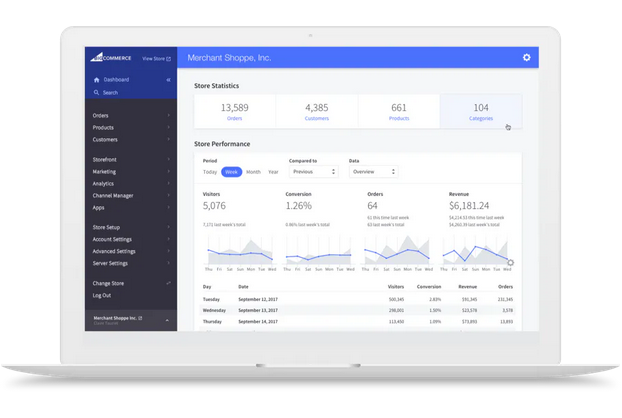The image size is (622, 418).
Task: Click the Revenue table column header
Action: (467, 286)
